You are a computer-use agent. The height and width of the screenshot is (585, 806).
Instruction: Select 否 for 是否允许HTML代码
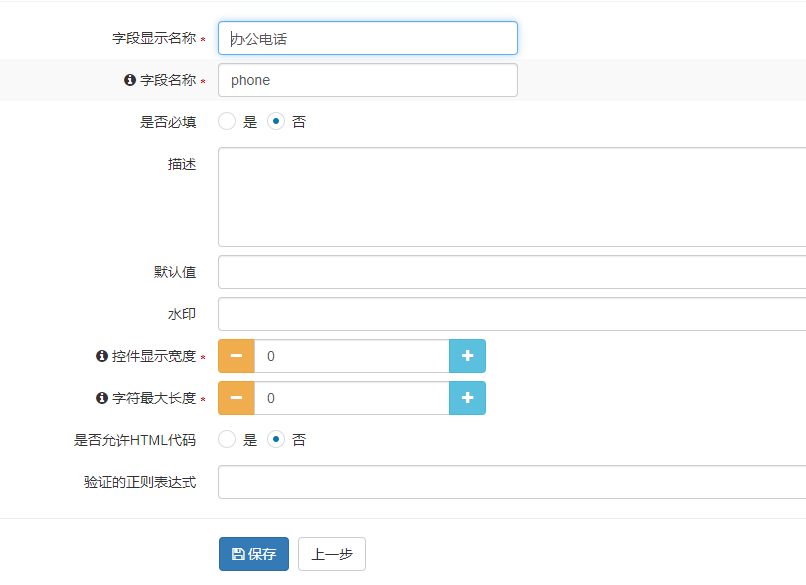(276, 439)
